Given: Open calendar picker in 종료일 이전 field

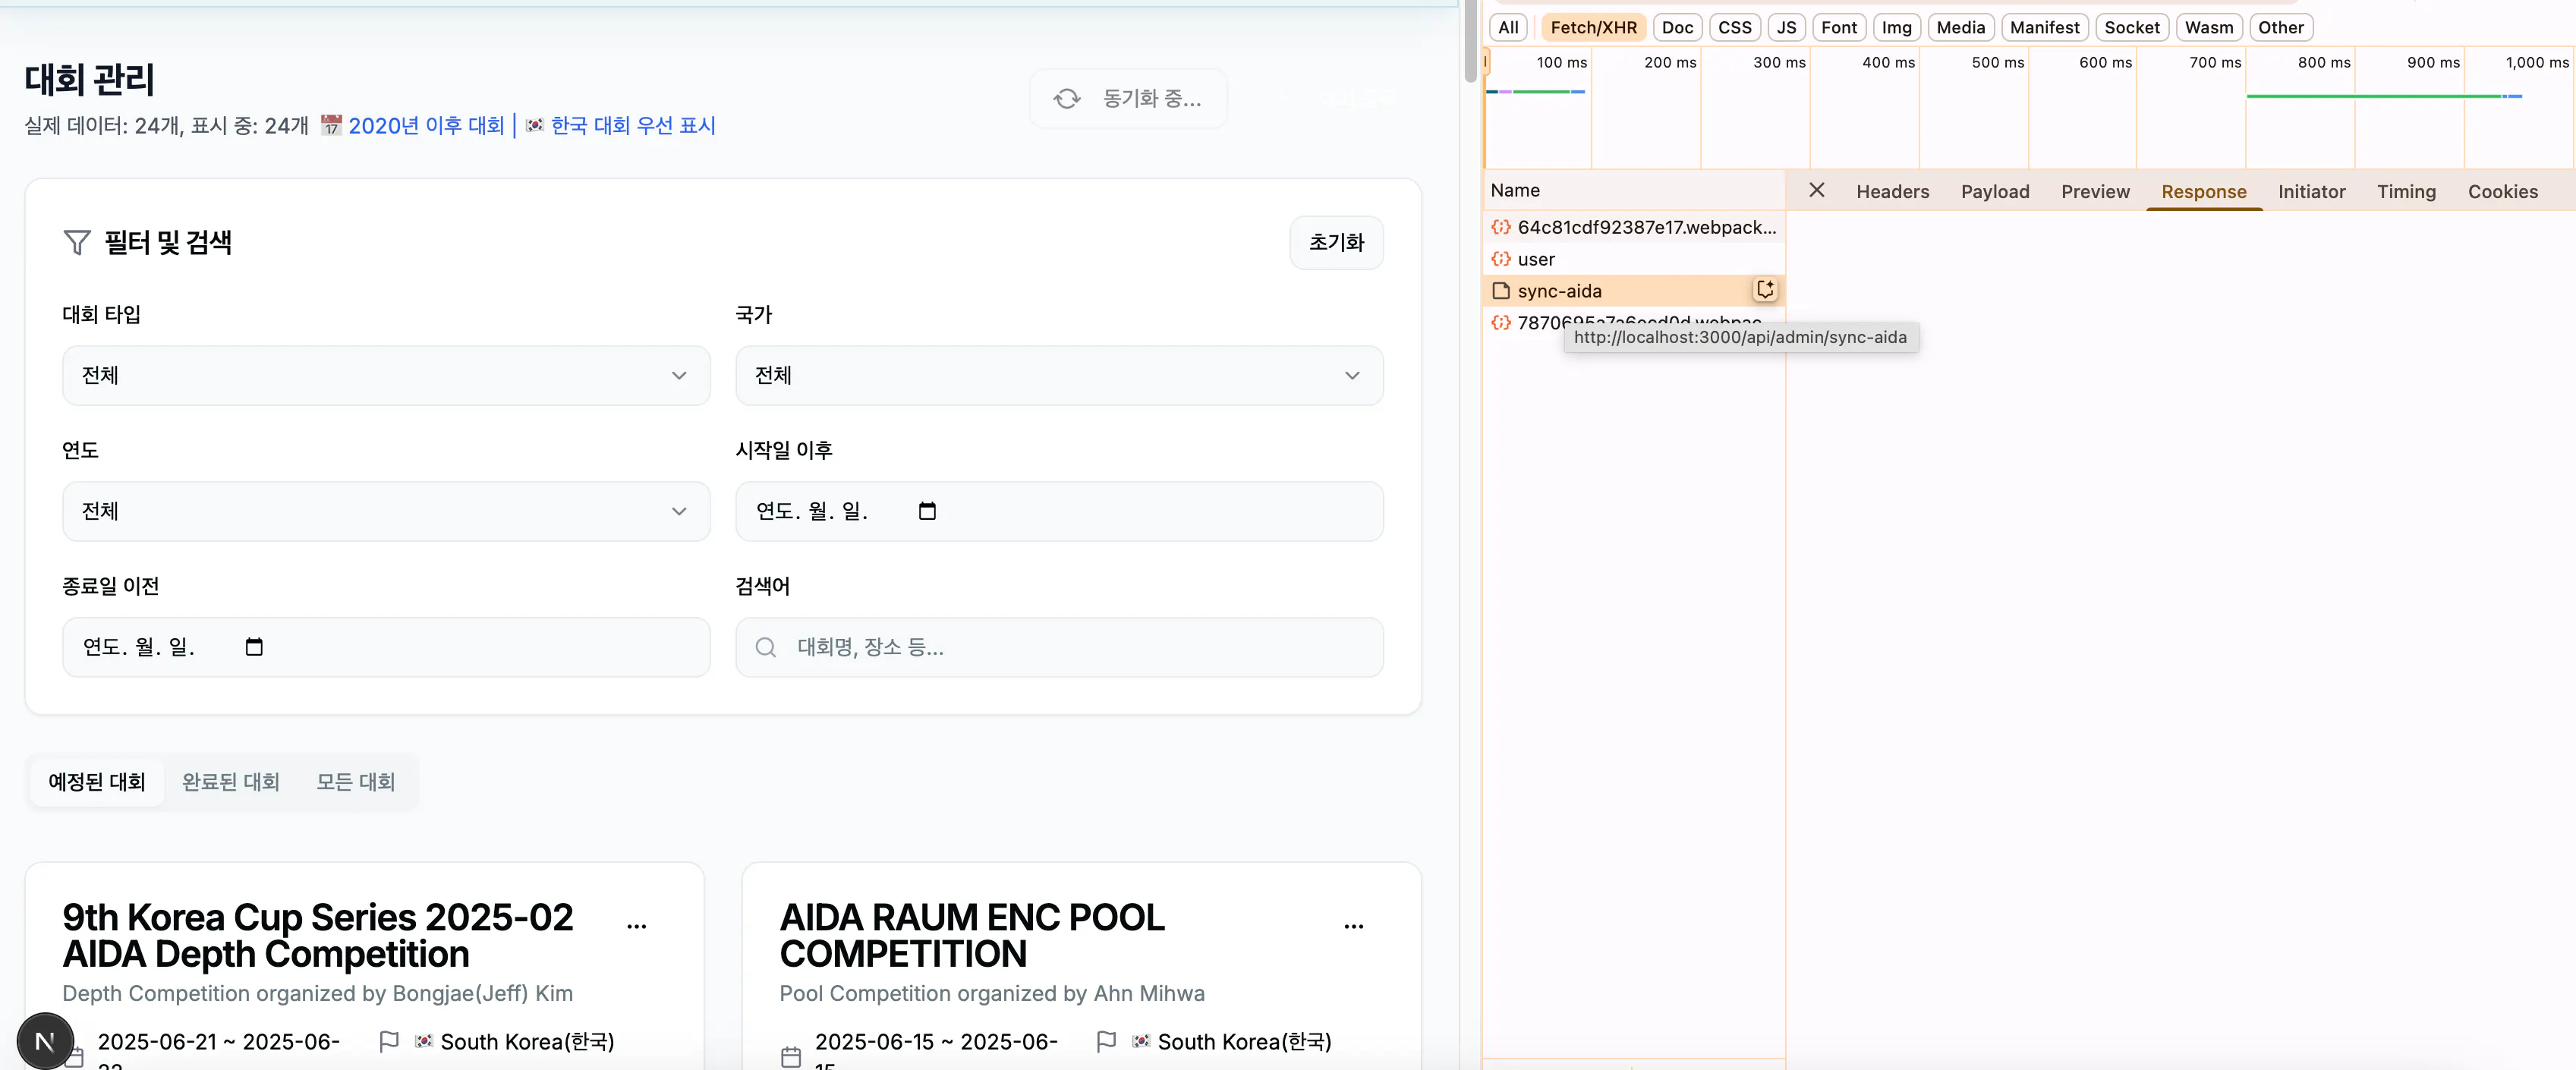Looking at the screenshot, I should click(254, 647).
